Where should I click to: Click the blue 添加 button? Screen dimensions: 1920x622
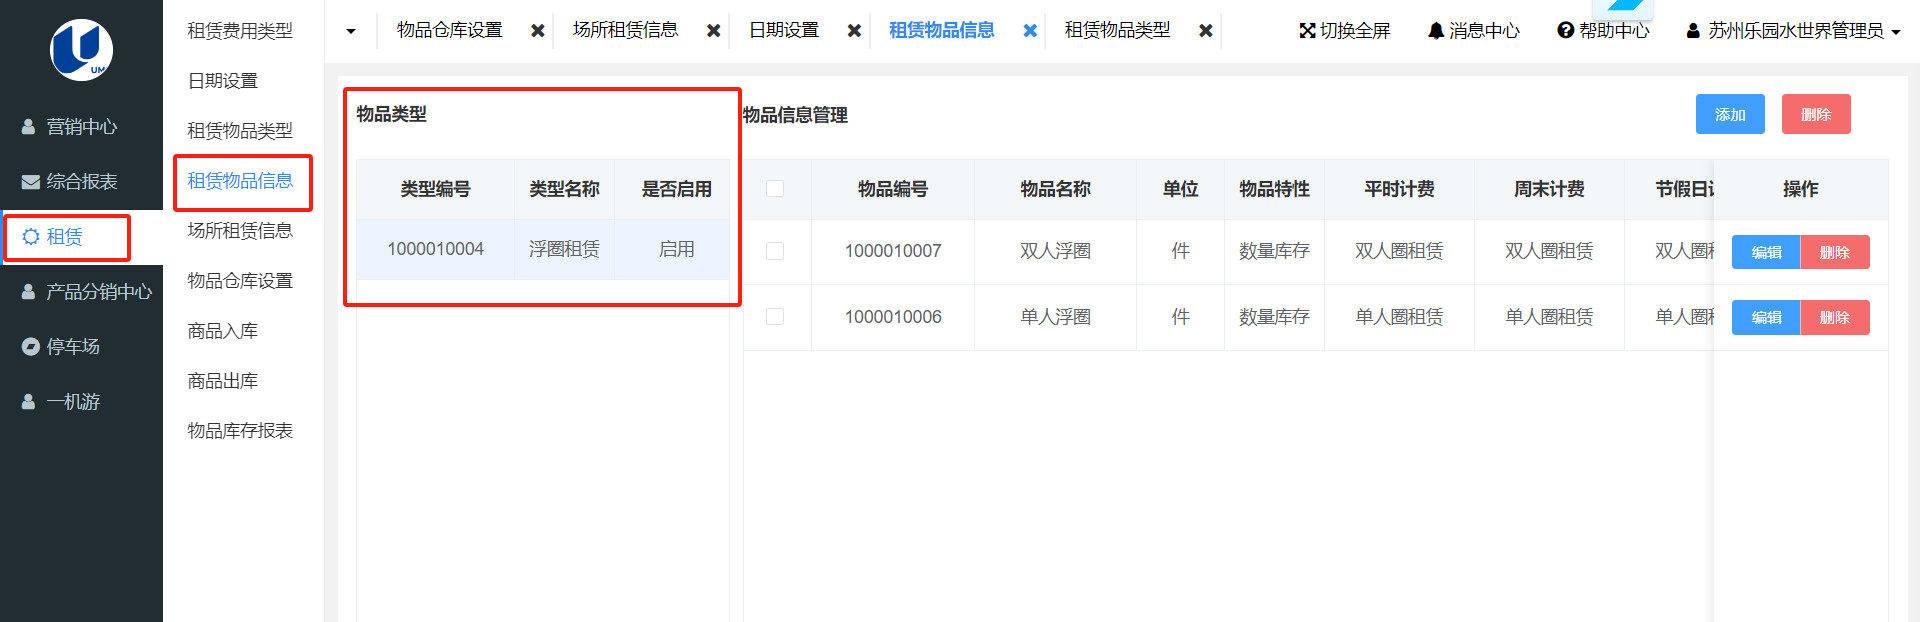(x=1730, y=114)
